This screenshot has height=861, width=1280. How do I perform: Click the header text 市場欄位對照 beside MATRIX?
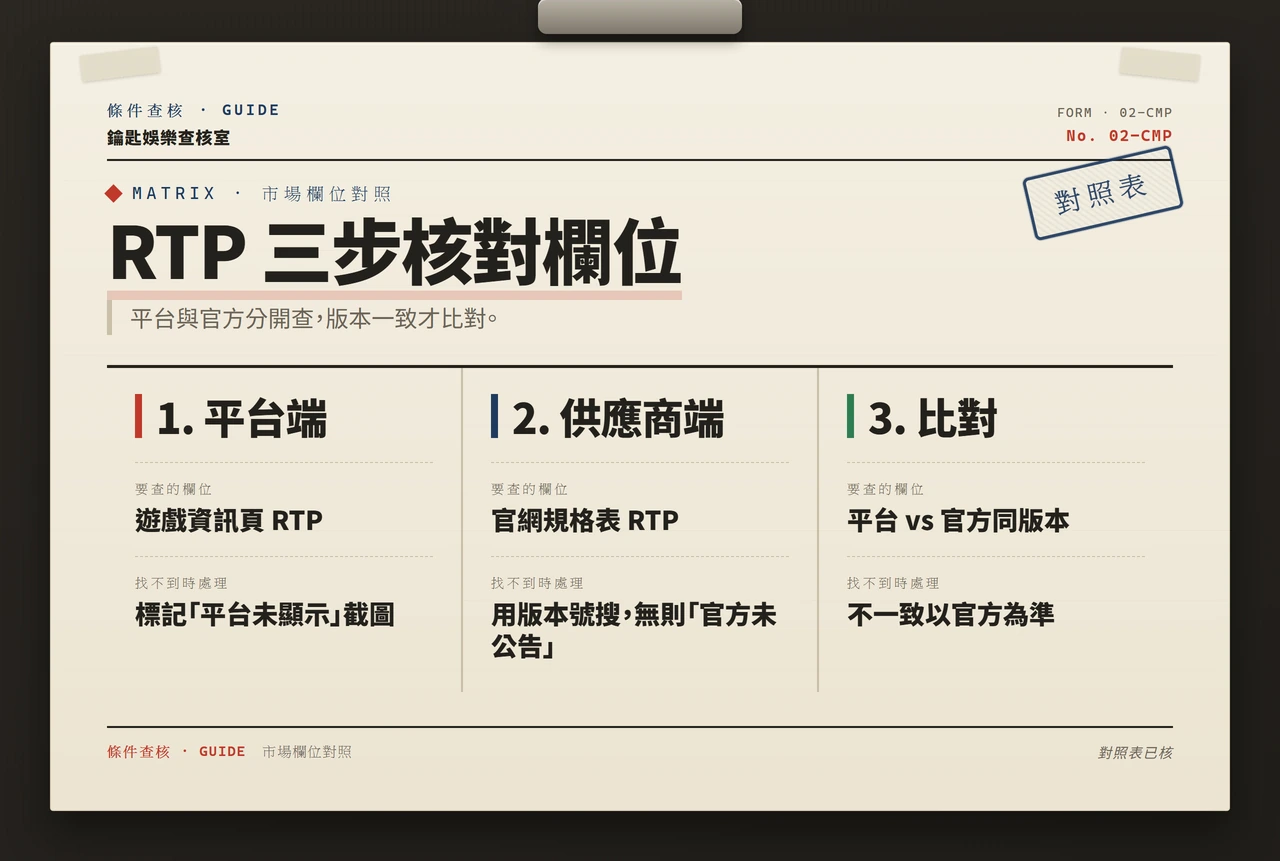tap(326, 194)
